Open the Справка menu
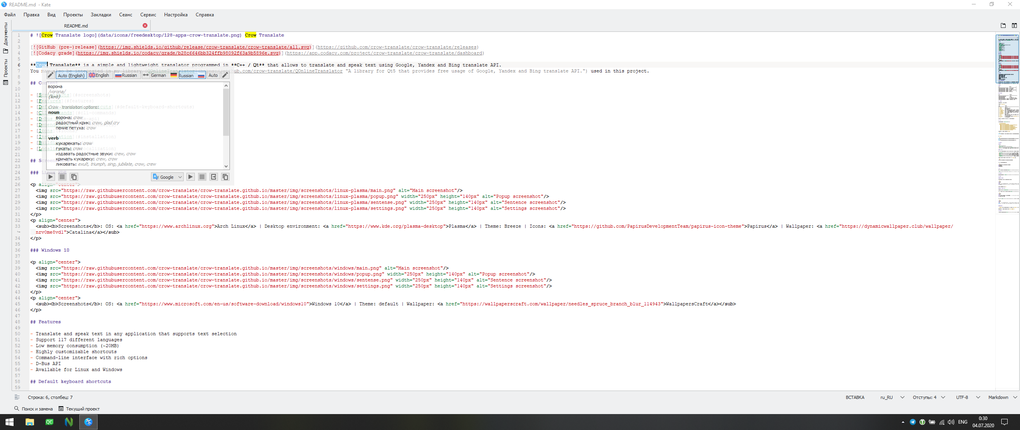 [204, 14]
